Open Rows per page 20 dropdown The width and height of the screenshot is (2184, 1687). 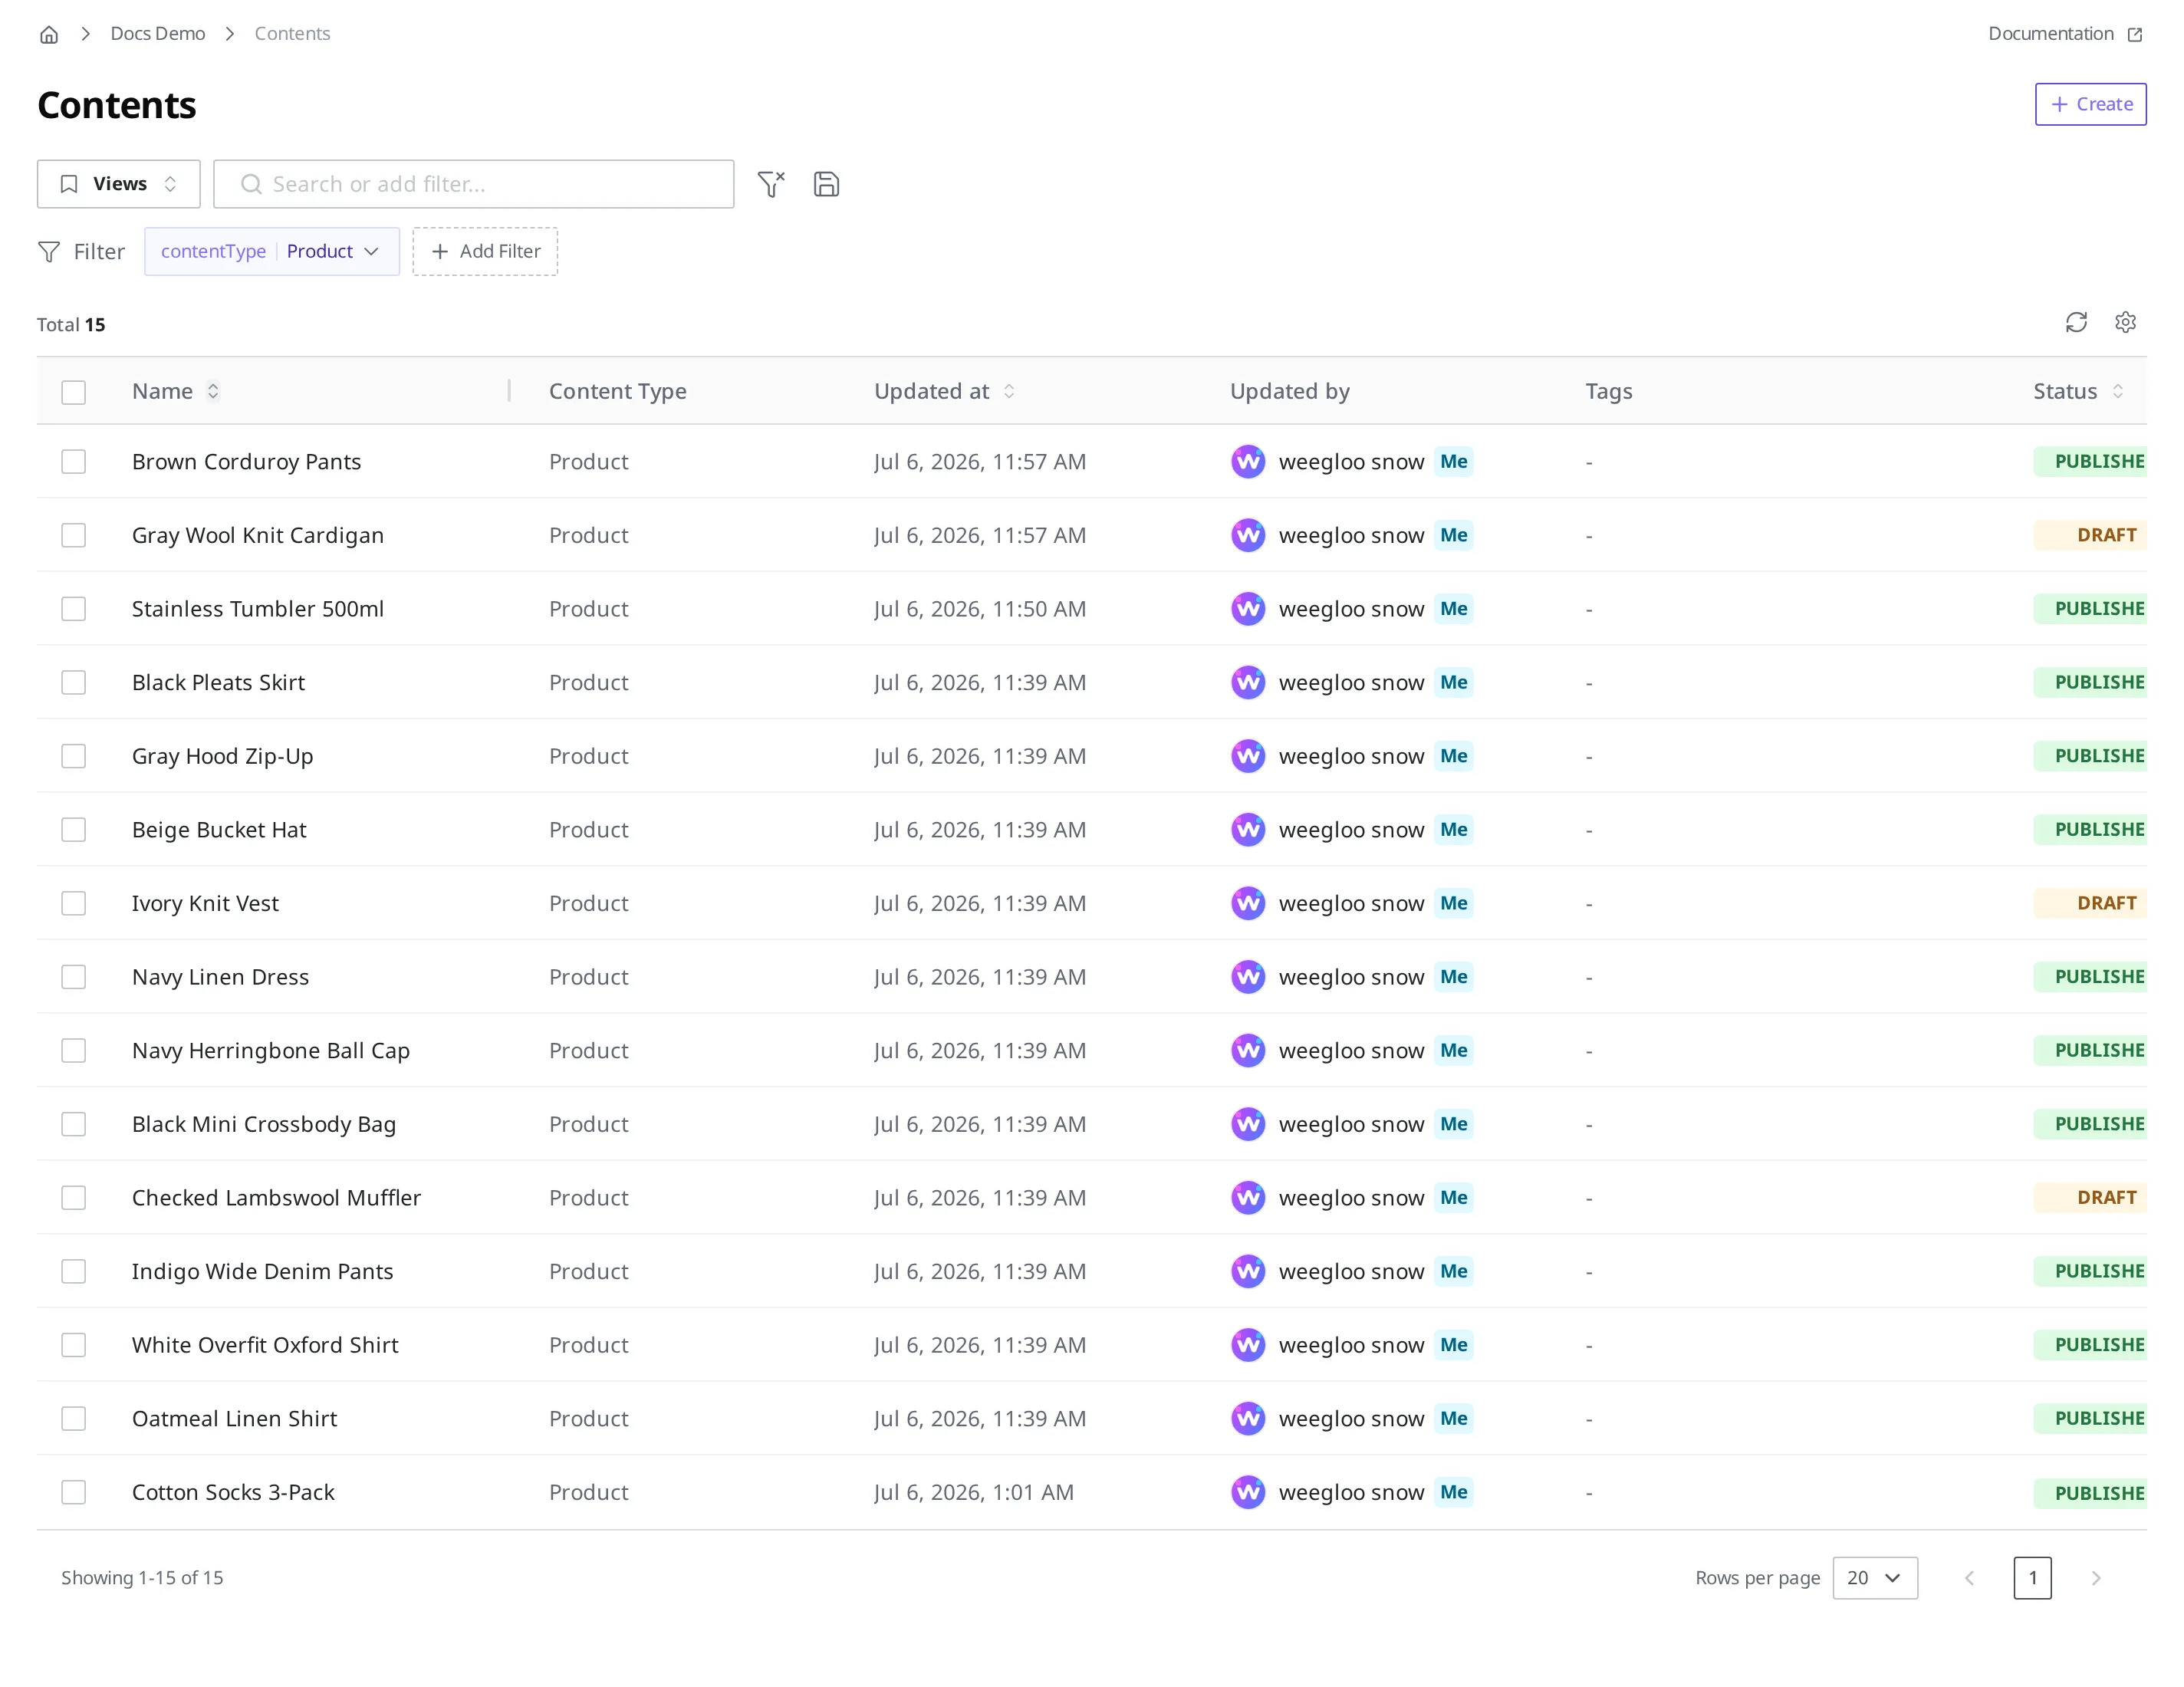(1875, 1578)
